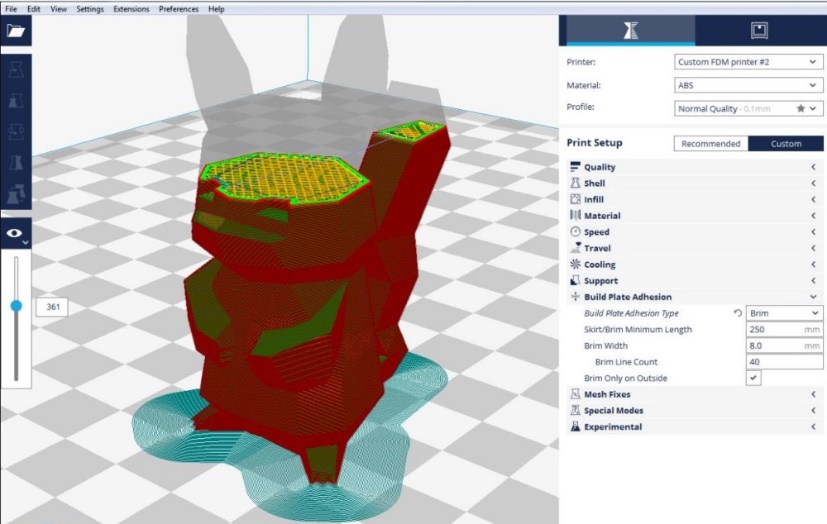Screen dimensions: 827x524
Task: Click the Build Plate Adhesion category icon
Action: (575, 297)
